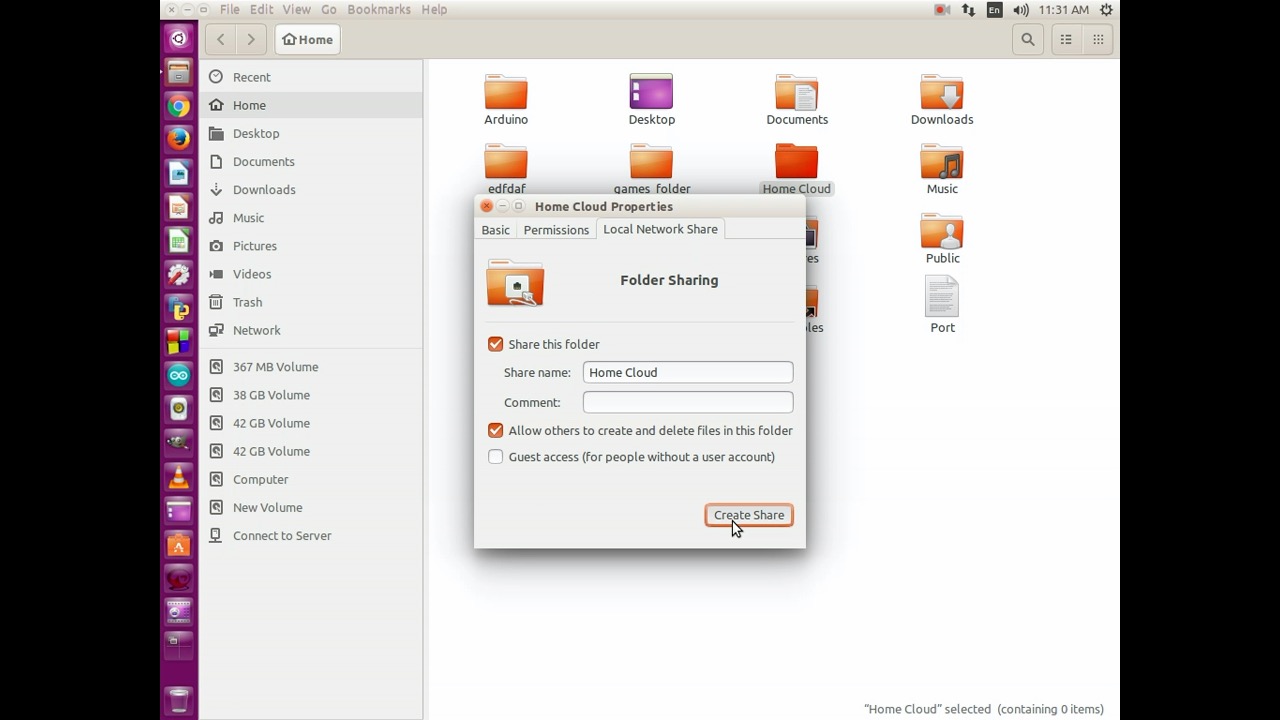Viewport: 1280px width, 720px height.
Task: Open System Settings from the launcher
Action: click(178, 272)
